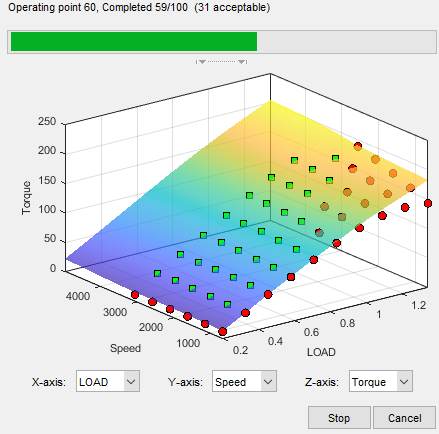Click the Torque label on the vertical plot axis
Screen dimensions: 439x434
(26, 198)
